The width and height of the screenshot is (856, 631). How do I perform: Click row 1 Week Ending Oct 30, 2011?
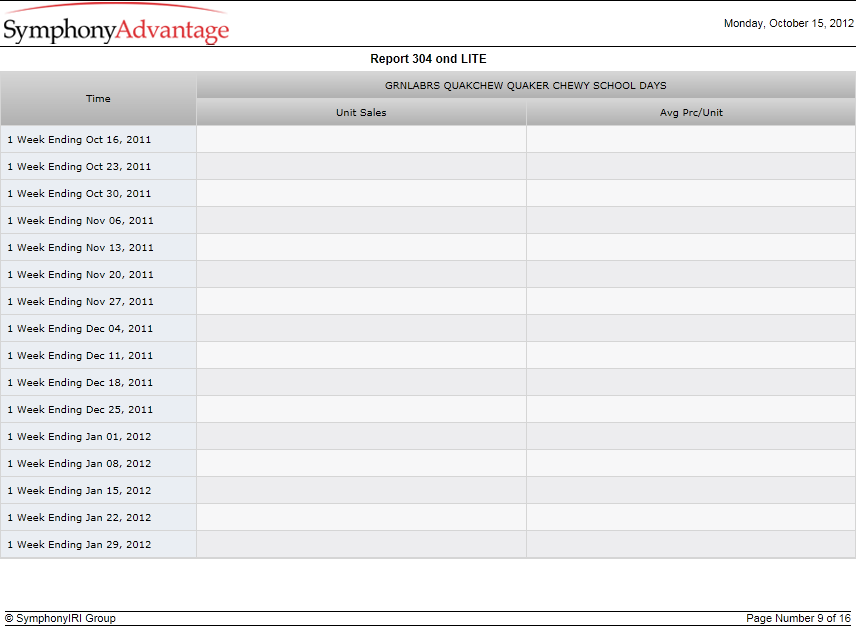coord(427,194)
